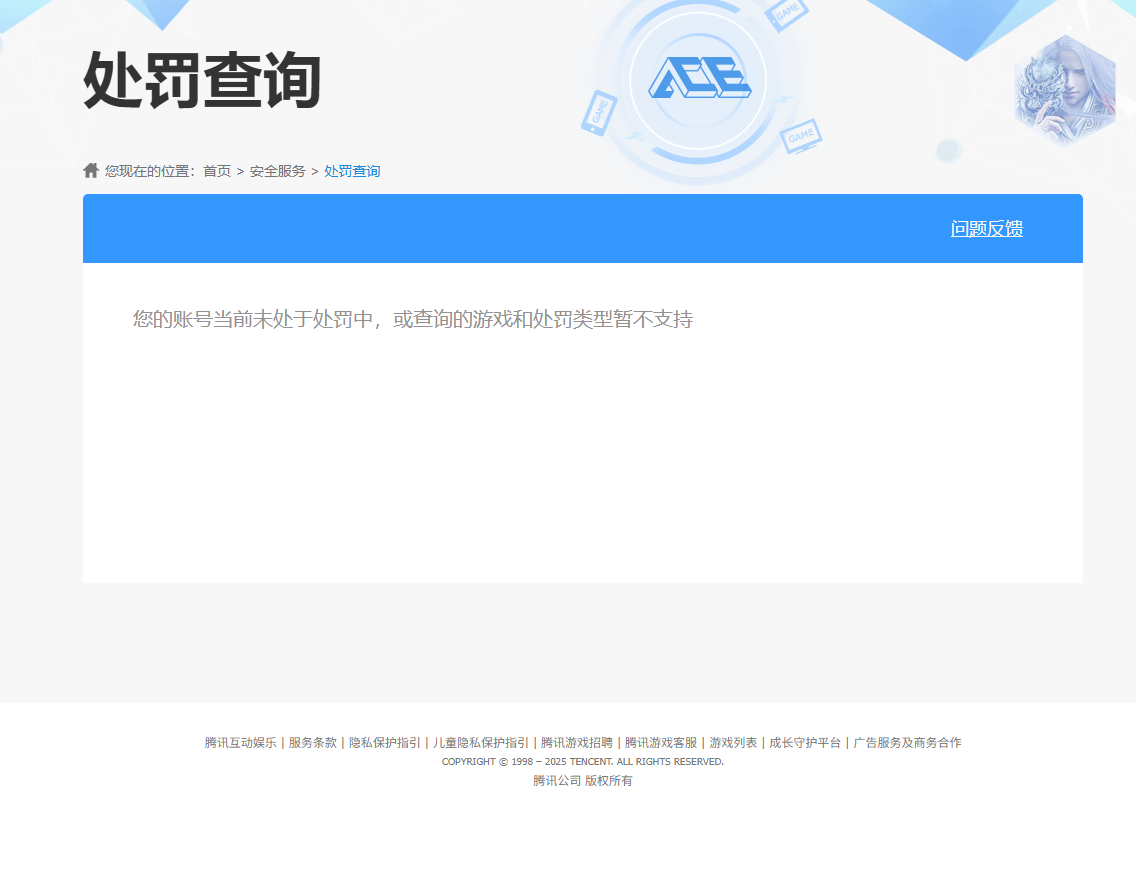Open the 问题反馈 feedback link
Screen dimensions: 1136x869
tap(985, 229)
